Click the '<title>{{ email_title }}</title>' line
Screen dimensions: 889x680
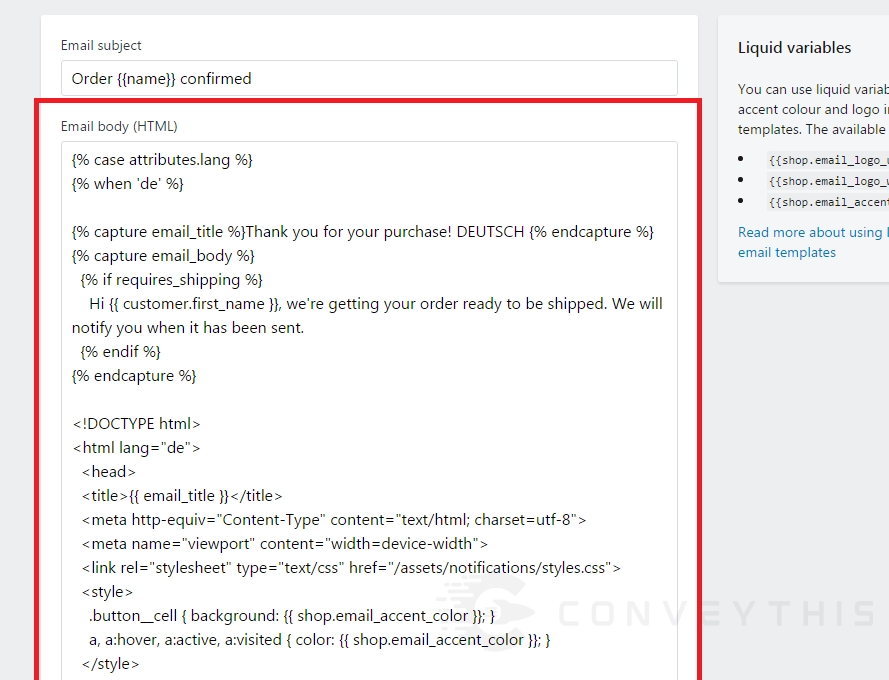pyautogui.click(x=182, y=496)
